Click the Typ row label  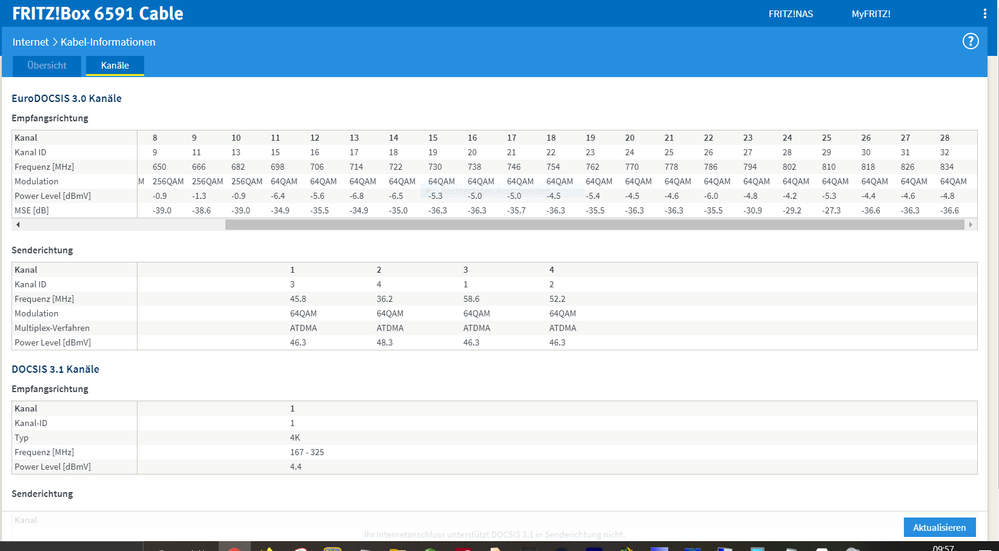22,438
